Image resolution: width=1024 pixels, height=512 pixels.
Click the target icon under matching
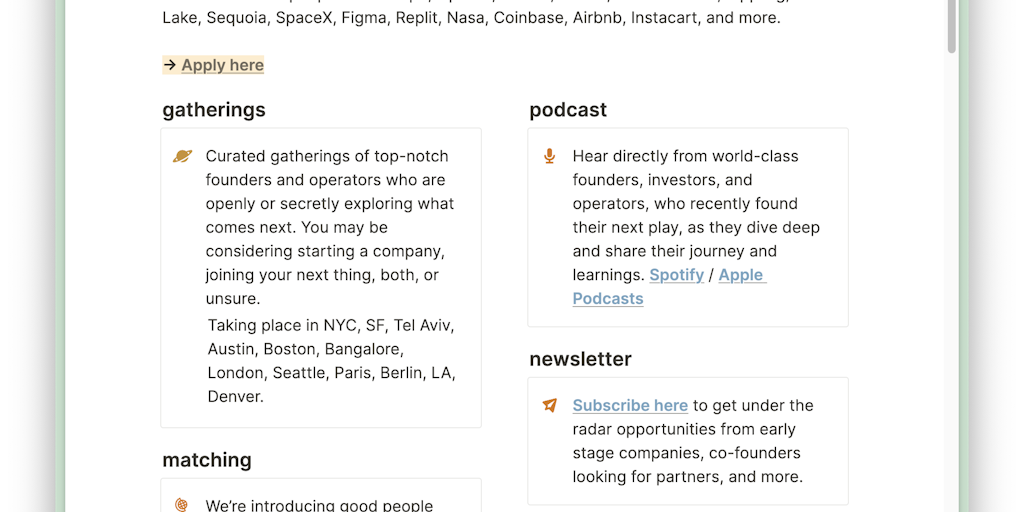pos(182,505)
